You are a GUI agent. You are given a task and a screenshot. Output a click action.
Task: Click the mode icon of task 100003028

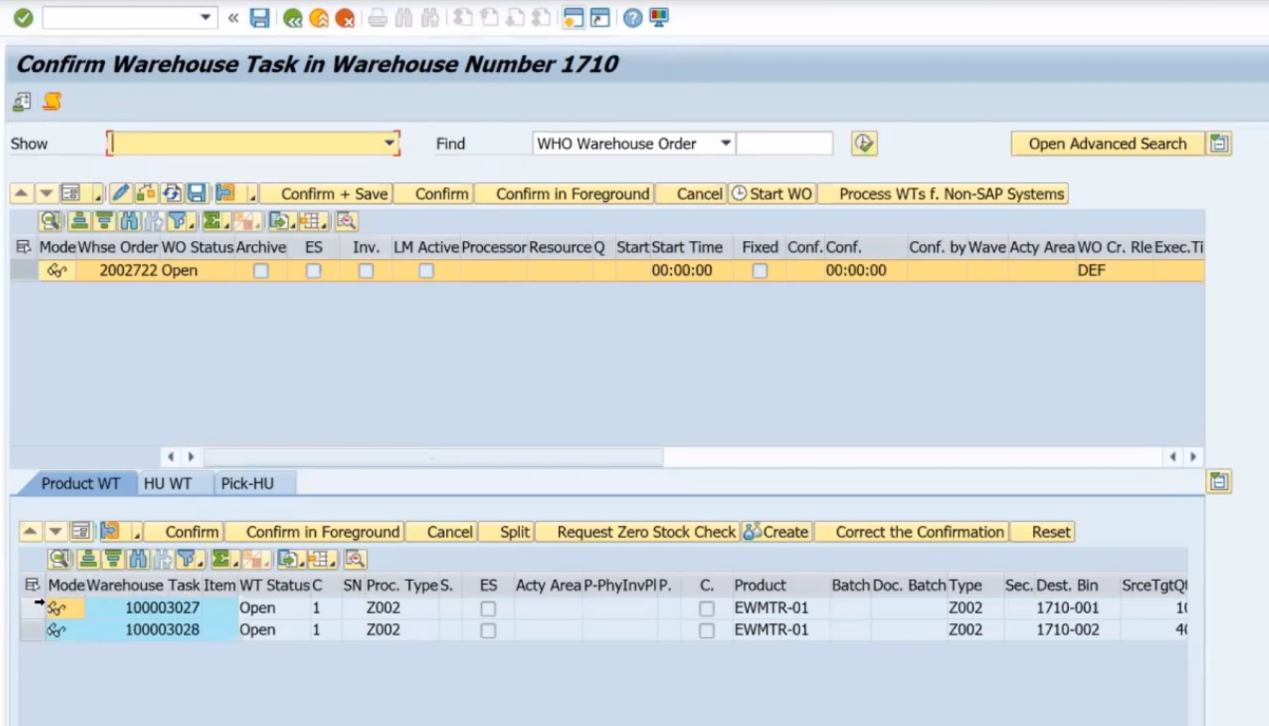(57, 630)
